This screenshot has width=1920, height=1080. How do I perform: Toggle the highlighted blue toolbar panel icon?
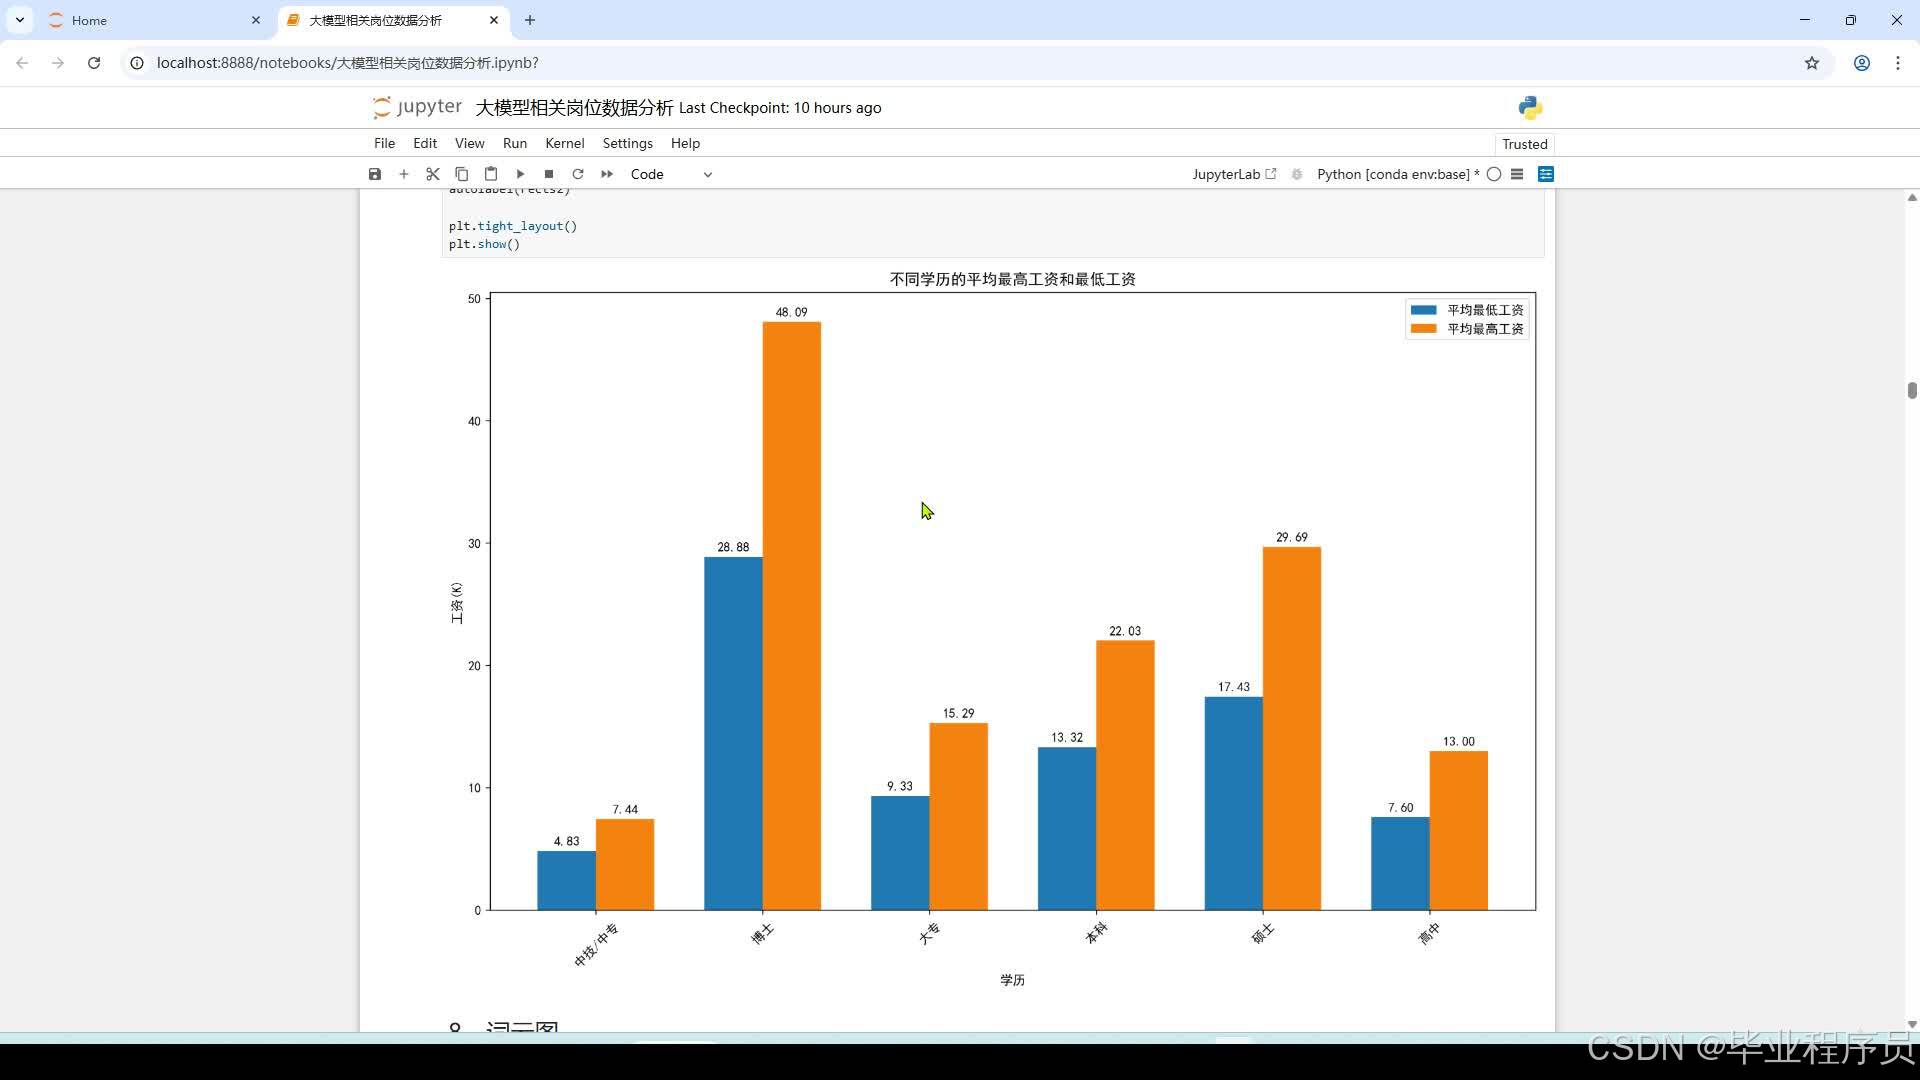coord(1546,174)
